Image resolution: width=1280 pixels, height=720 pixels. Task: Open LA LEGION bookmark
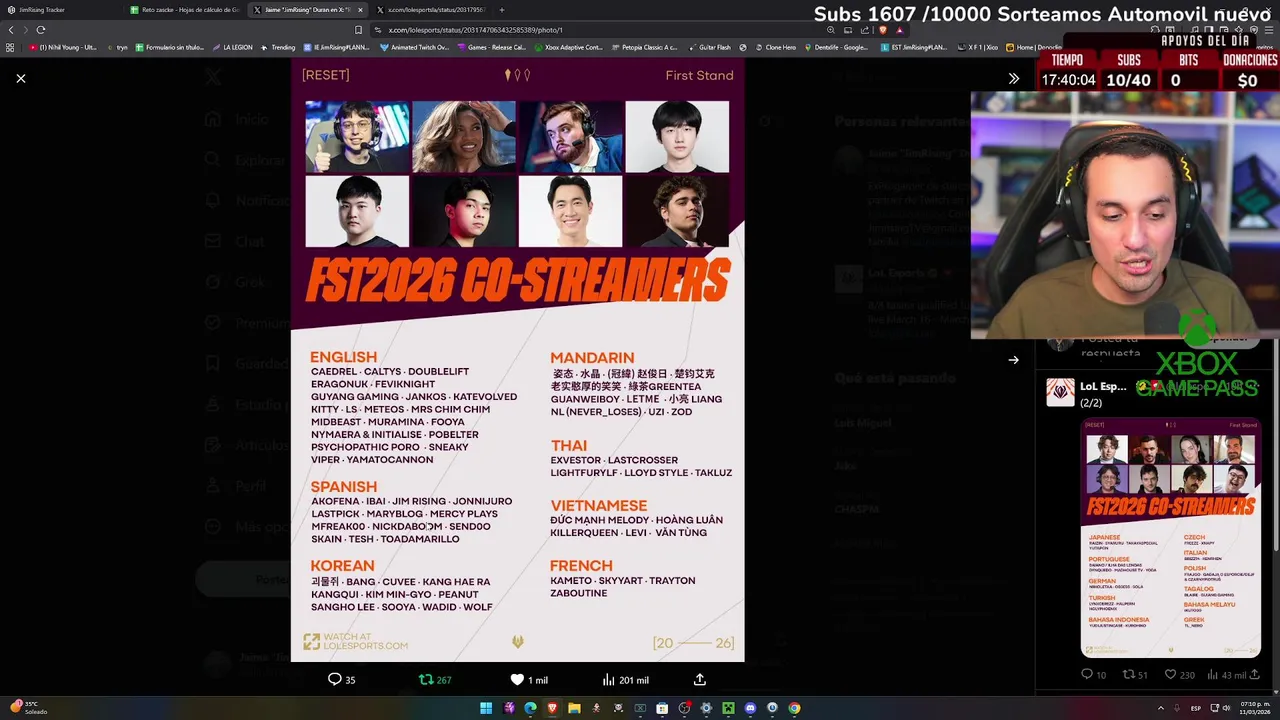point(234,47)
